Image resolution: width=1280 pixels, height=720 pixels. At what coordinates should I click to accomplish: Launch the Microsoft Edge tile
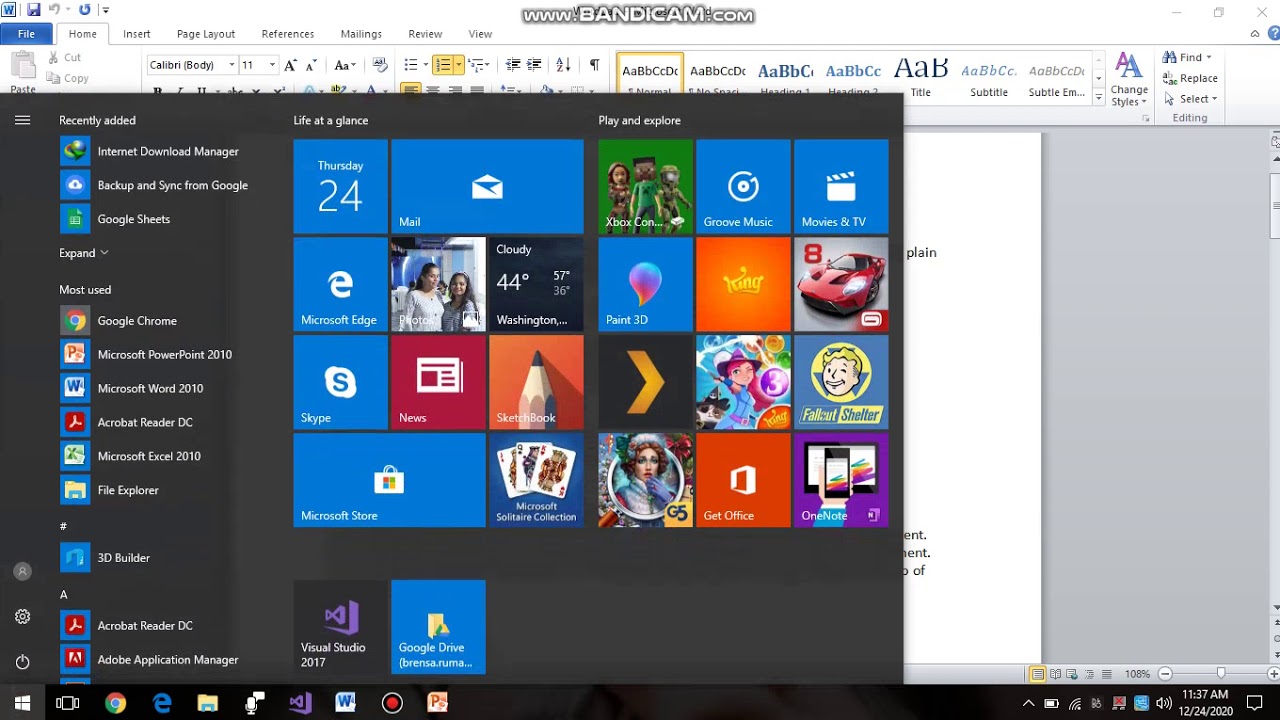coord(340,284)
